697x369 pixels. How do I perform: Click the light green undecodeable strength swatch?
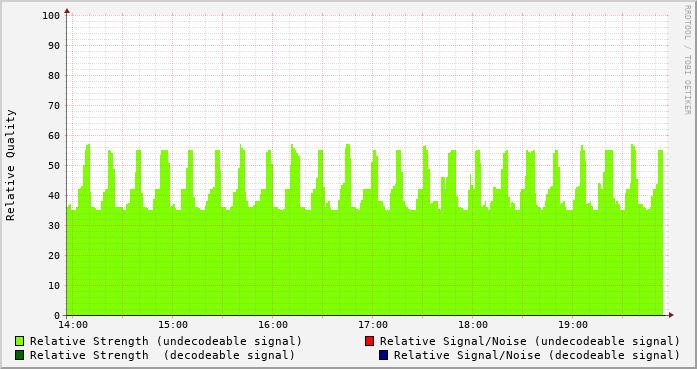pyautogui.click(x=19, y=341)
